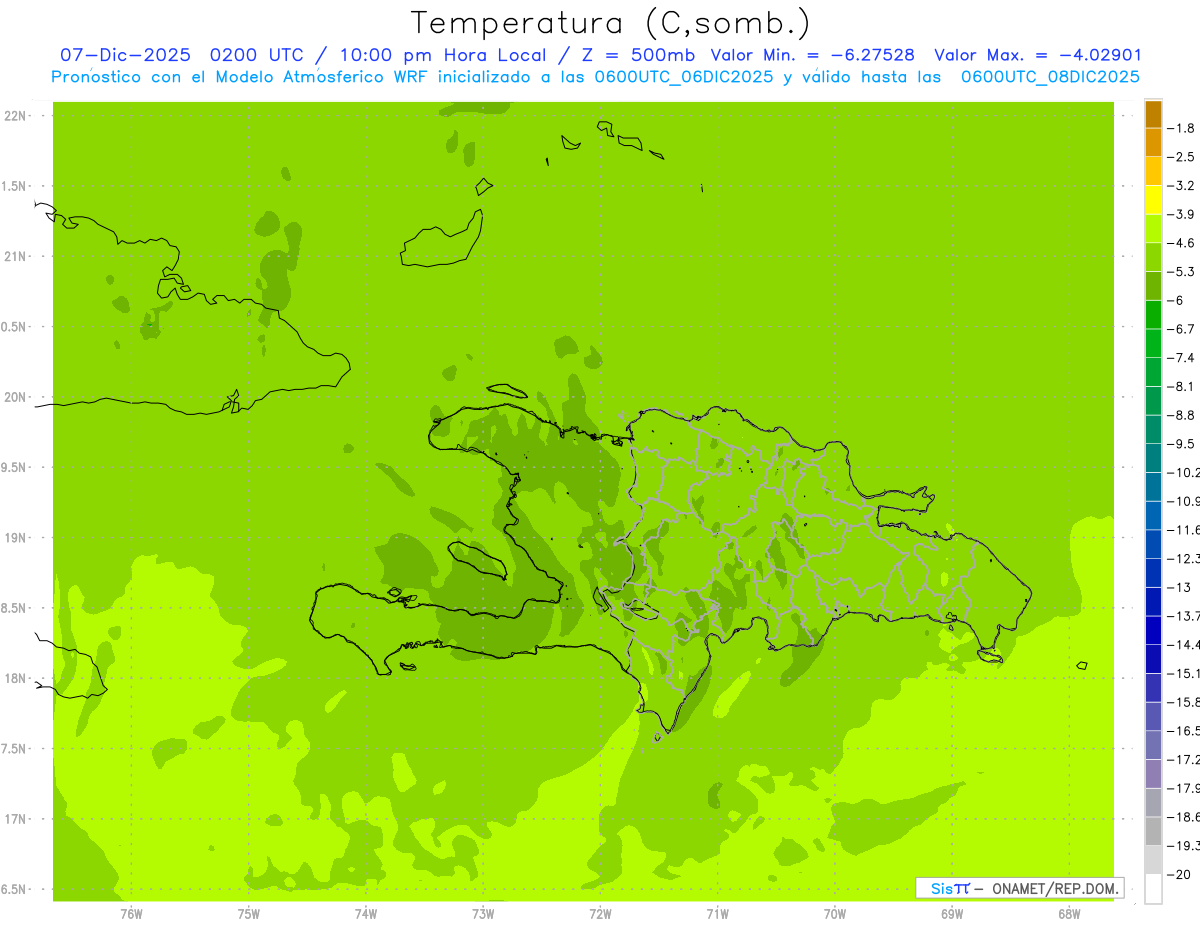This screenshot has width=1200, height=927.
Task: Click the yellow swatch between -3.2 and -3.9
Action: pyautogui.click(x=1153, y=200)
